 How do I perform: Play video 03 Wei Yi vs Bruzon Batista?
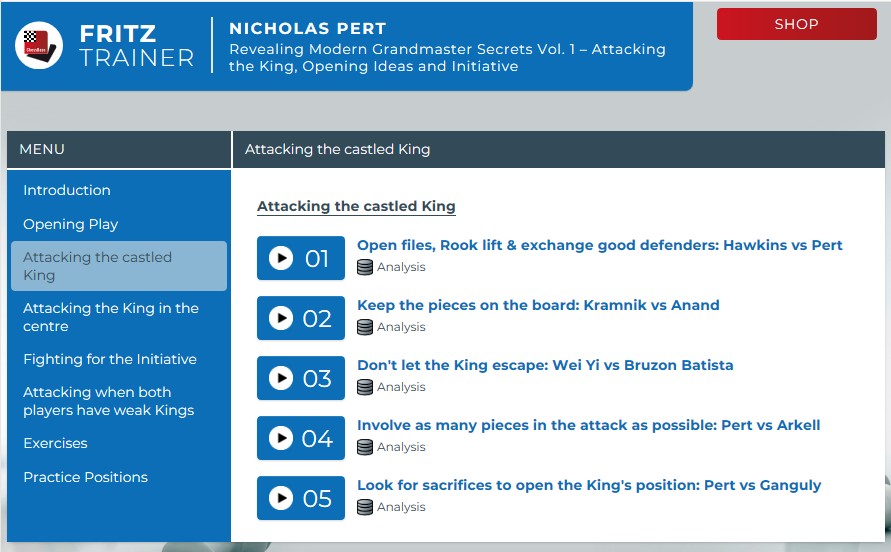(301, 379)
